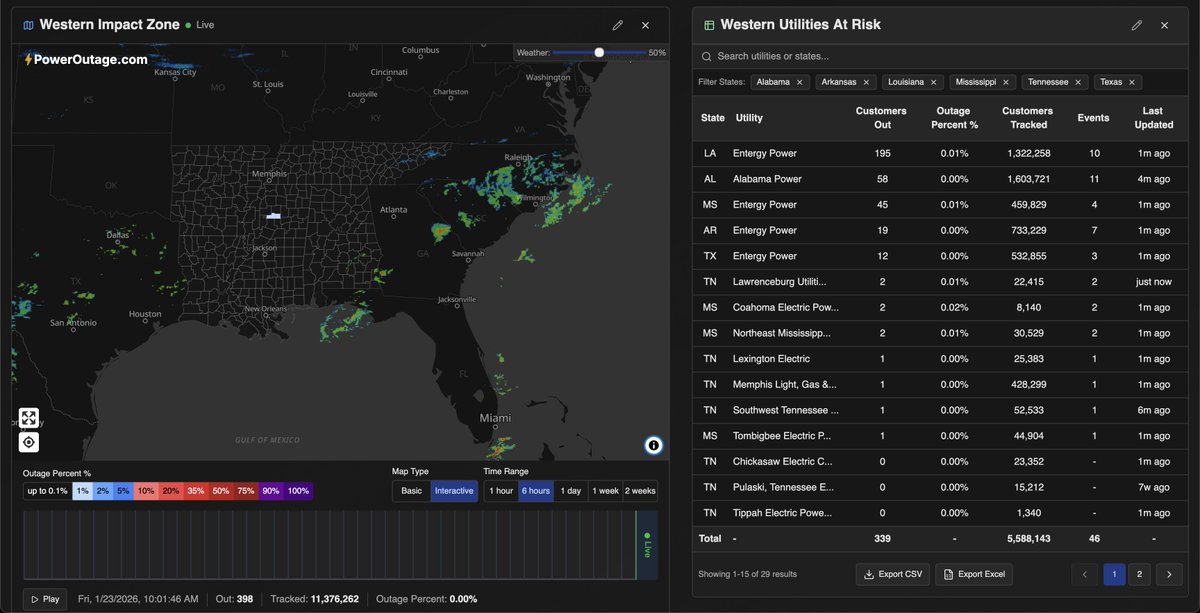Viewport: 1200px width, 613px height.
Task: Click the table icon beside Western Utilities title
Action: click(x=709, y=25)
